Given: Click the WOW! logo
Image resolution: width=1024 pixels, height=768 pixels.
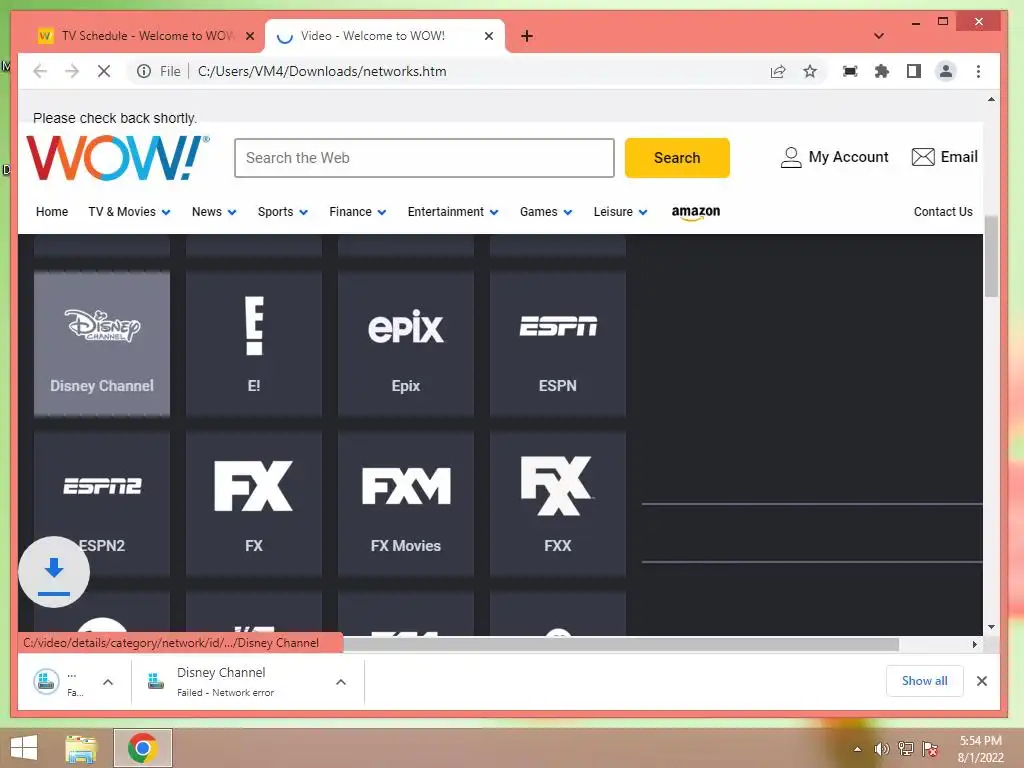Looking at the screenshot, I should coord(118,157).
